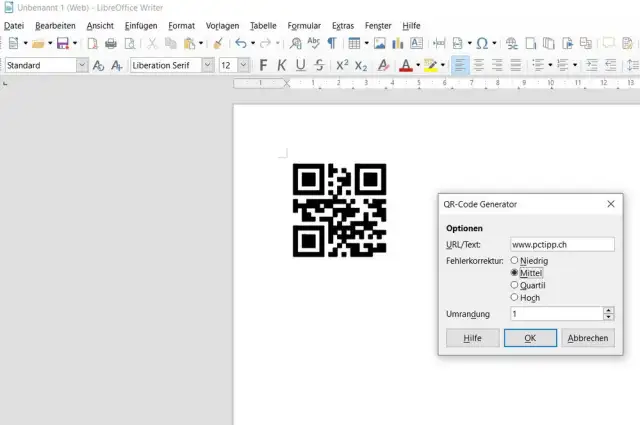
Task: Click the URL/Text input field
Action: [x=560, y=244]
